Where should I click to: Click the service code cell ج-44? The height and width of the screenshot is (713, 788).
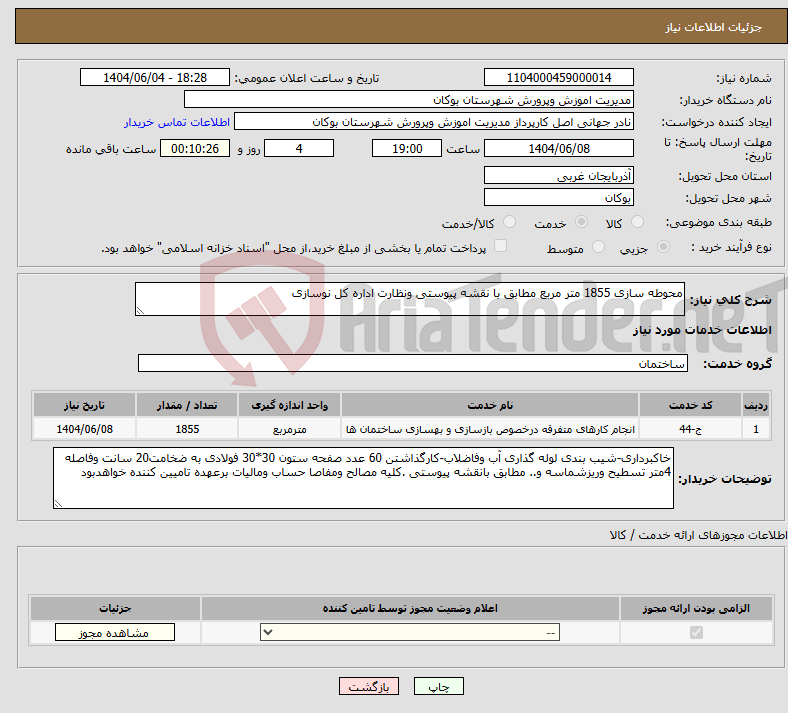(x=691, y=429)
